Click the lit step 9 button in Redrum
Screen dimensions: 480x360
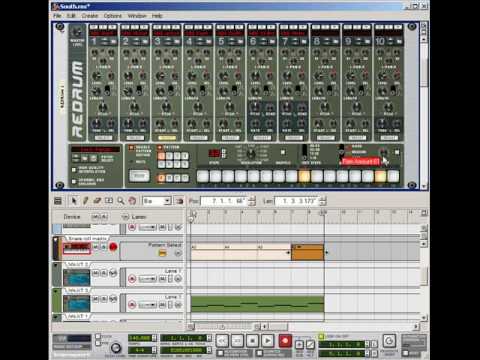(304, 176)
